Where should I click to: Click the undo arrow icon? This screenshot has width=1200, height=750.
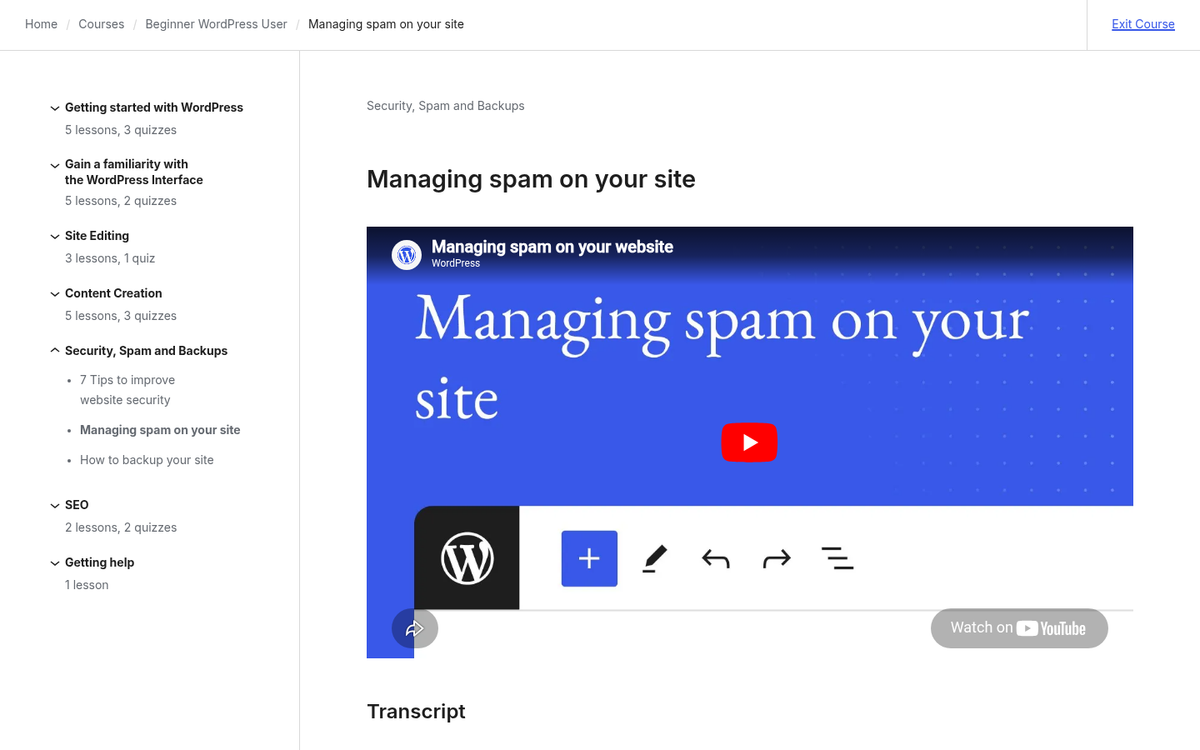[716, 558]
